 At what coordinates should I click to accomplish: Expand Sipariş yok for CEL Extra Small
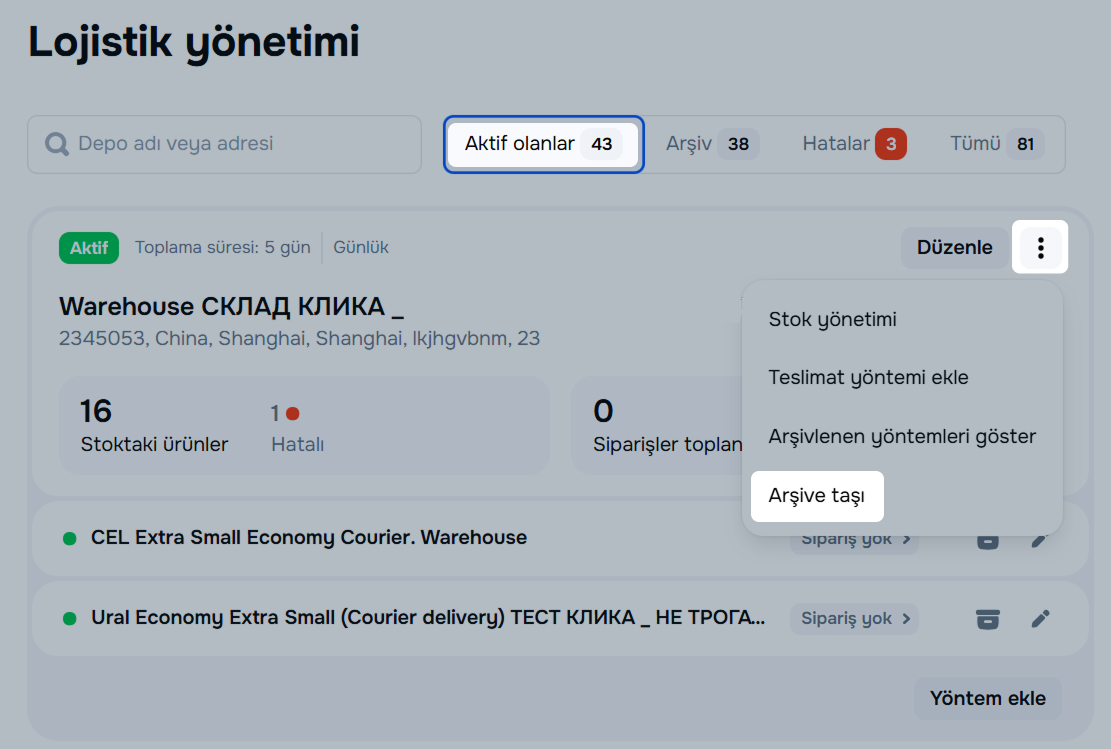[854, 540]
